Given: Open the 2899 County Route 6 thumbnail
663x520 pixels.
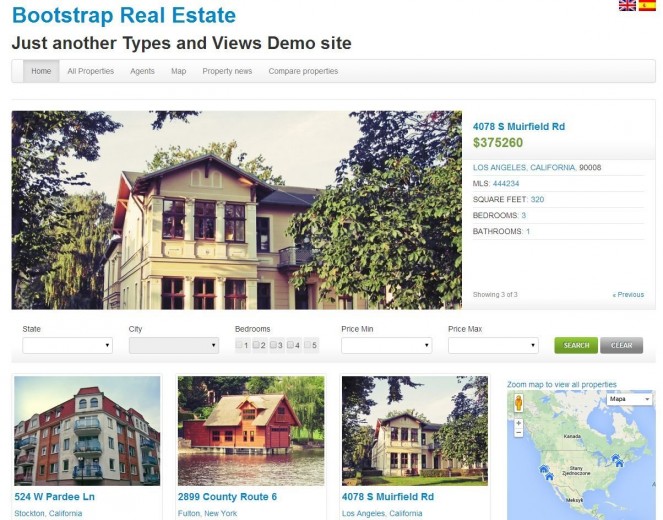Looking at the screenshot, I should (x=251, y=431).
